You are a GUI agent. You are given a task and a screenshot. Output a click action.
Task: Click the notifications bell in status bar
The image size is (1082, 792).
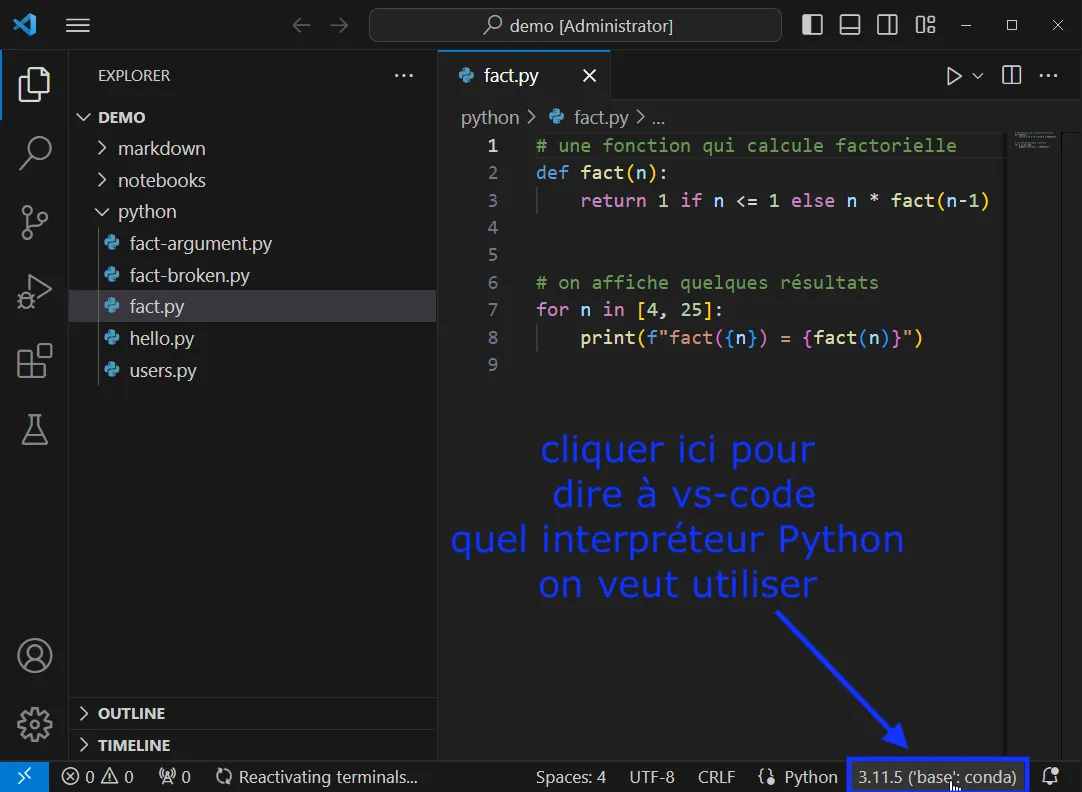[x=1049, y=776]
